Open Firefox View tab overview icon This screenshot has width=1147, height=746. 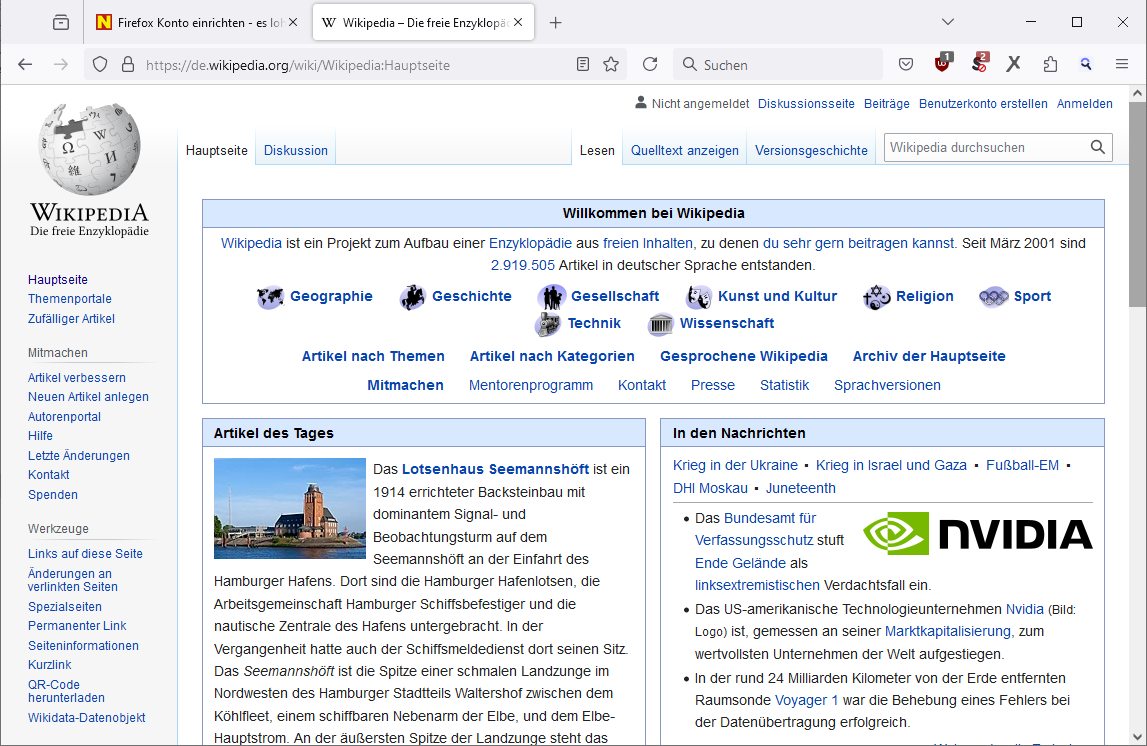click(61, 23)
